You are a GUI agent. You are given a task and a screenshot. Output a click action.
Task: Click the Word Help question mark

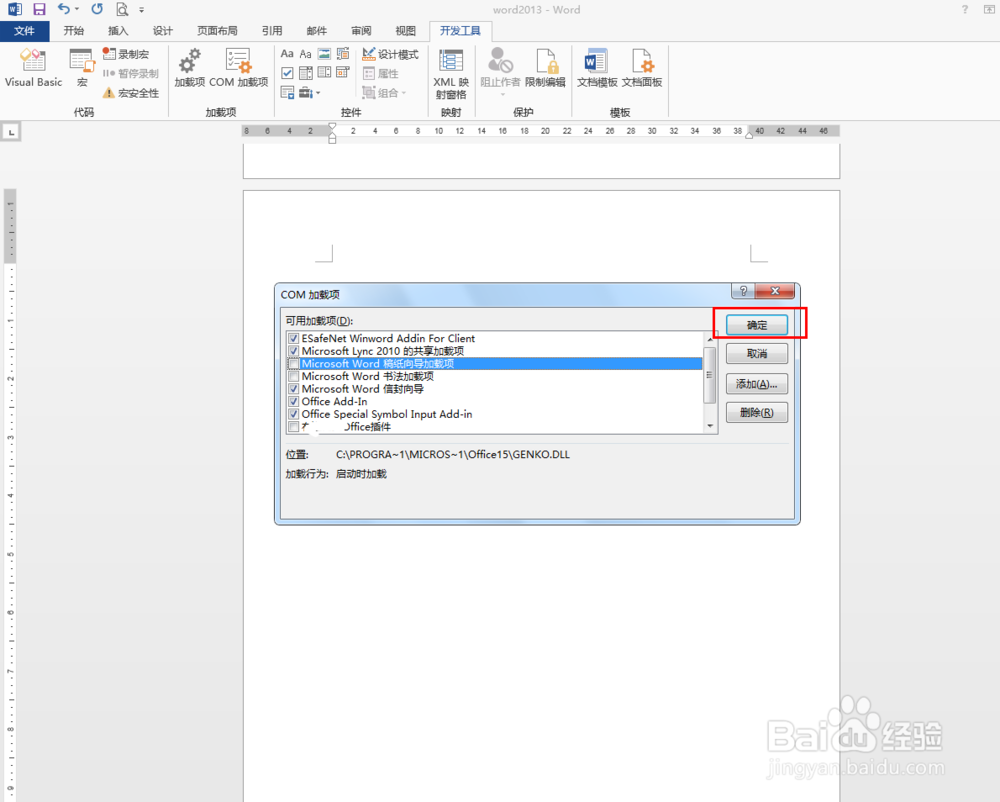tap(965, 10)
